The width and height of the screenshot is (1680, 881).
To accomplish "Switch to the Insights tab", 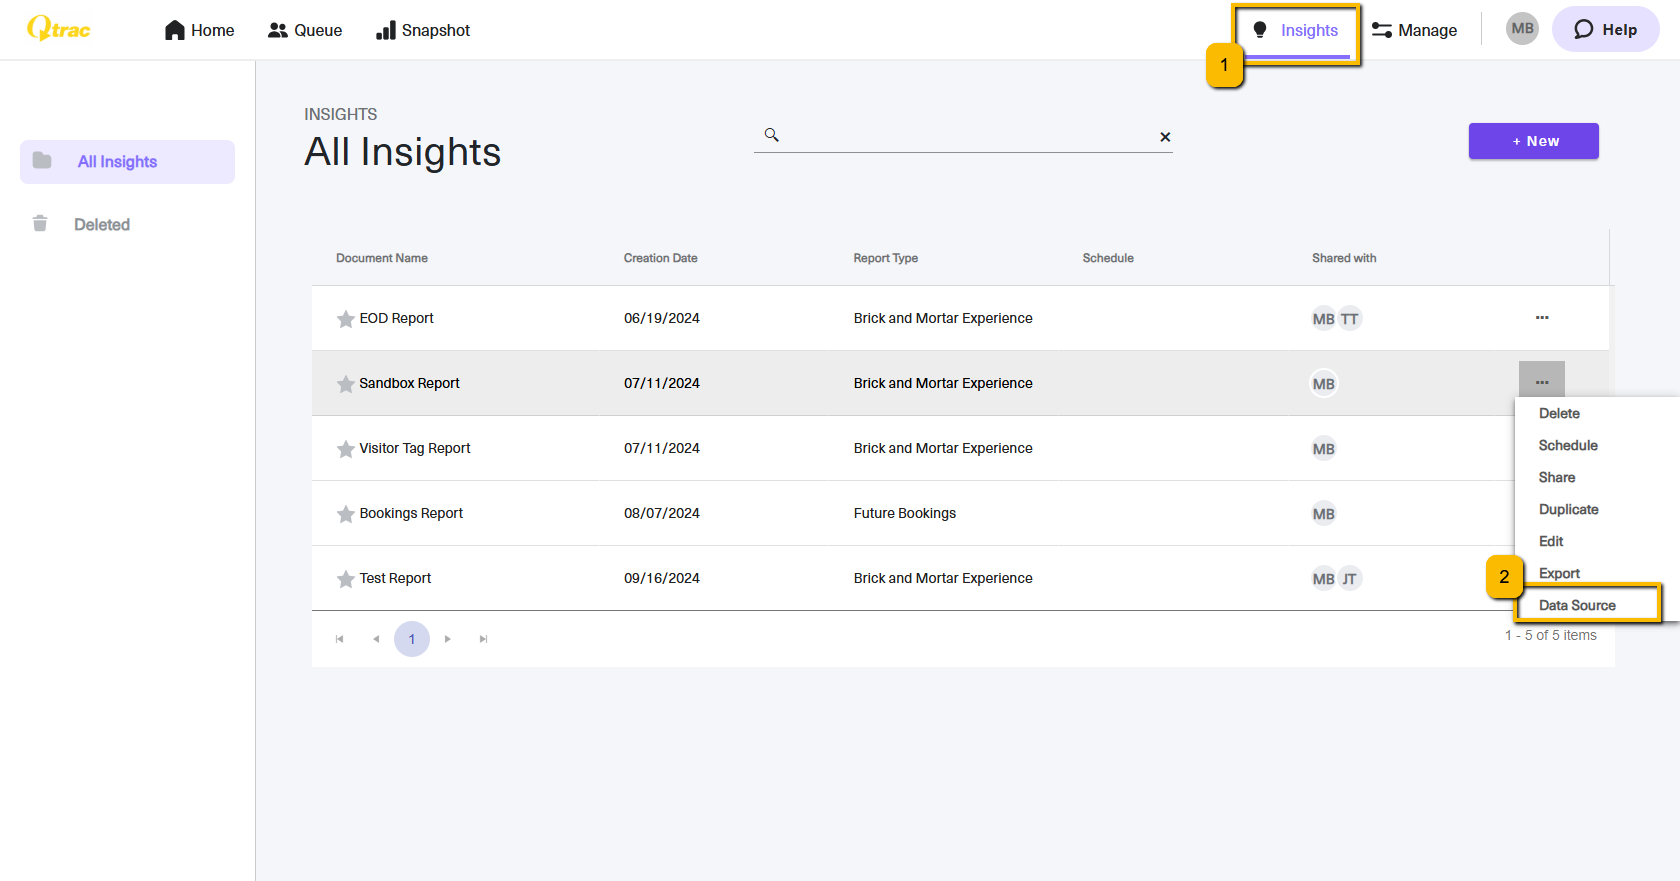I will point(1296,31).
